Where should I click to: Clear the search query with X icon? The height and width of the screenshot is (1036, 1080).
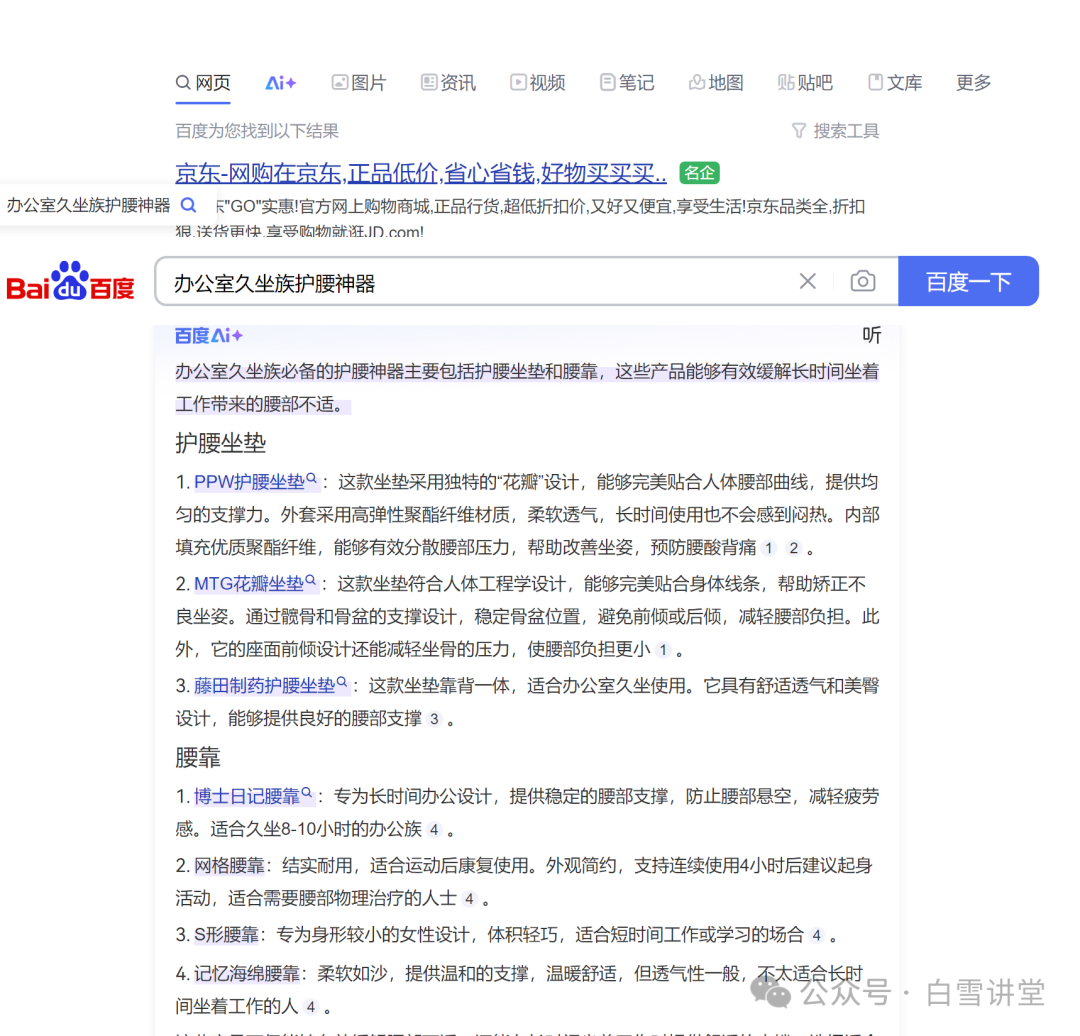pyautogui.click(x=808, y=281)
